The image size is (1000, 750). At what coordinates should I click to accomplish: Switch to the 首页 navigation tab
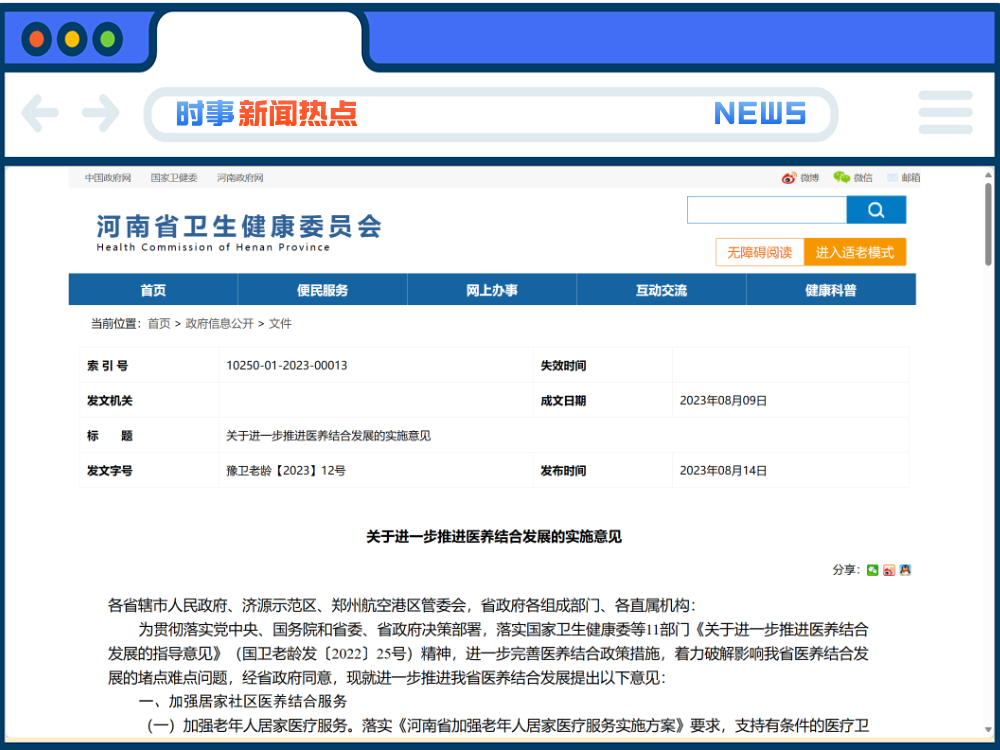pos(152,289)
